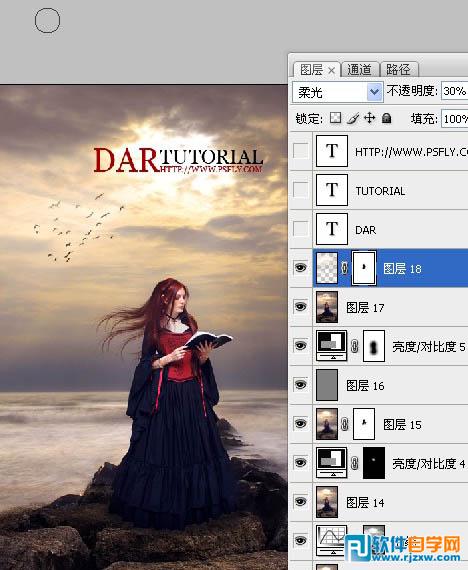Image resolution: width=468 pixels, height=570 pixels.
Task: Hide 亮度/对比度 4 adjustment layer
Action: [x=300, y=462]
